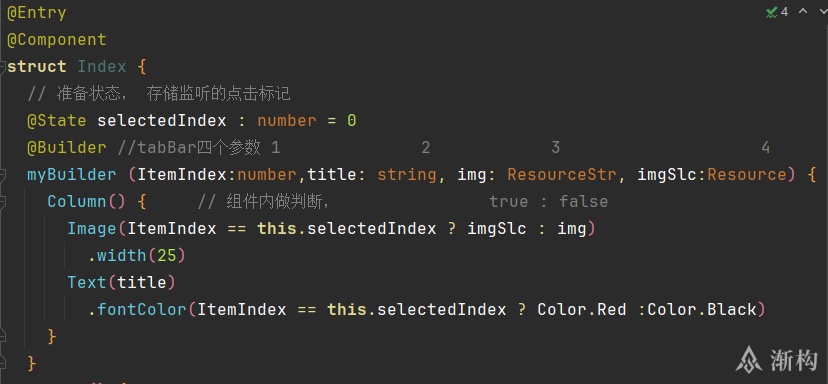Screen dimensions: 828x384
Task: Fold the myBuilder function block
Action: [3, 175]
